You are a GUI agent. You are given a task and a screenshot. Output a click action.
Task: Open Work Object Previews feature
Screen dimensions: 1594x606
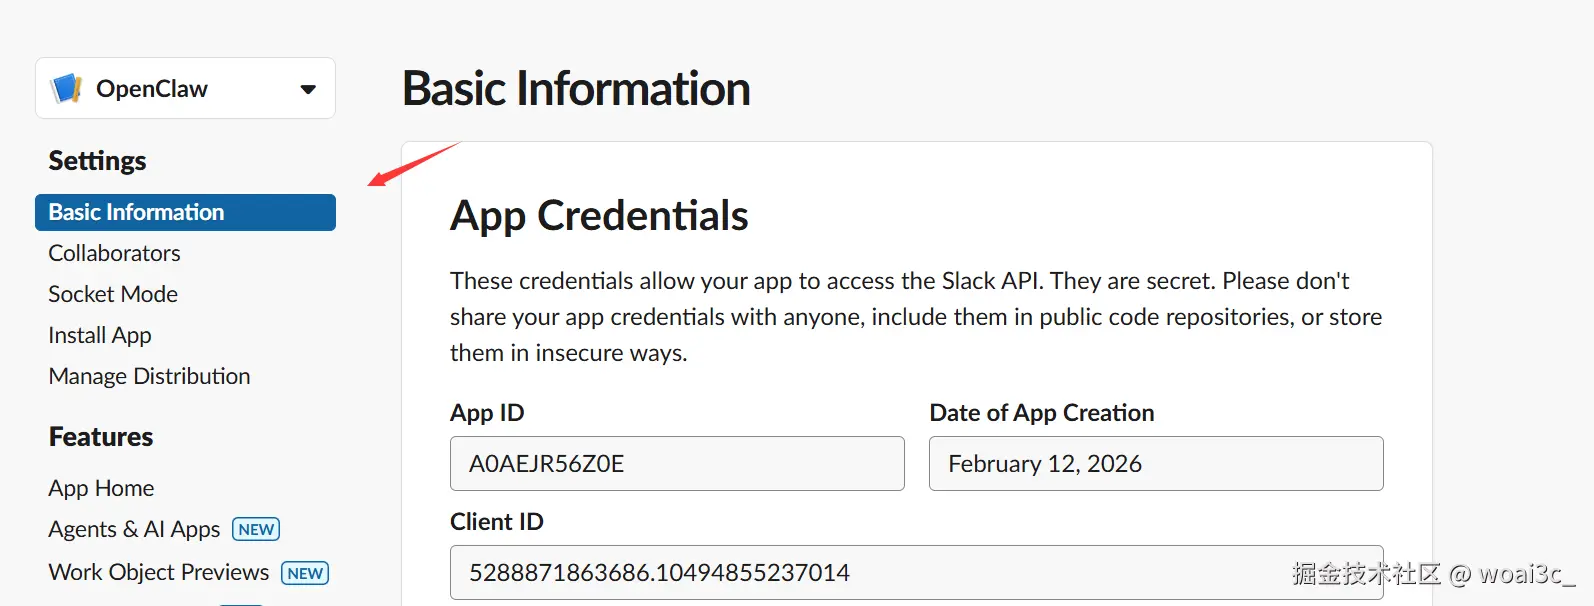coord(159,573)
